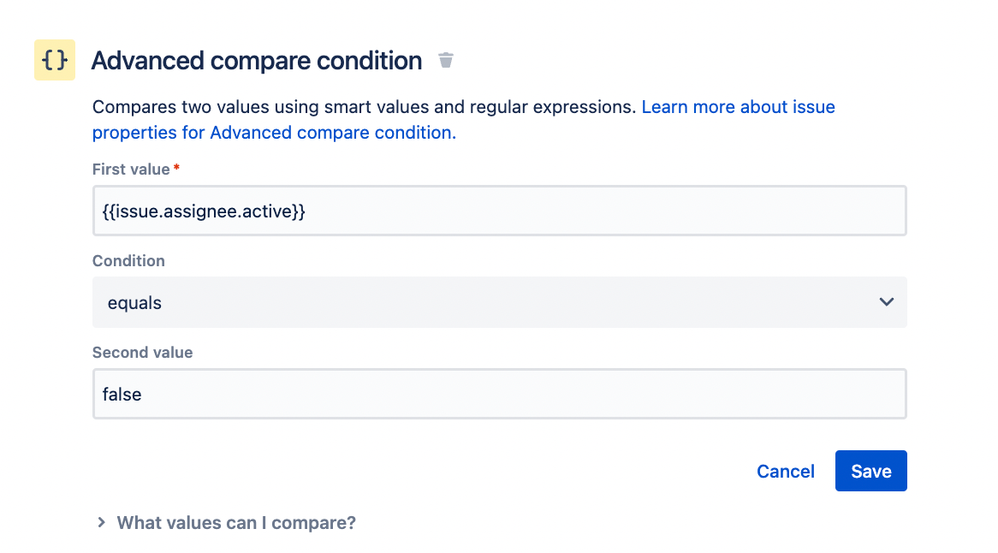Click the Advanced compare condition heading
The width and height of the screenshot is (998, 553).
[x=256, y=61]
